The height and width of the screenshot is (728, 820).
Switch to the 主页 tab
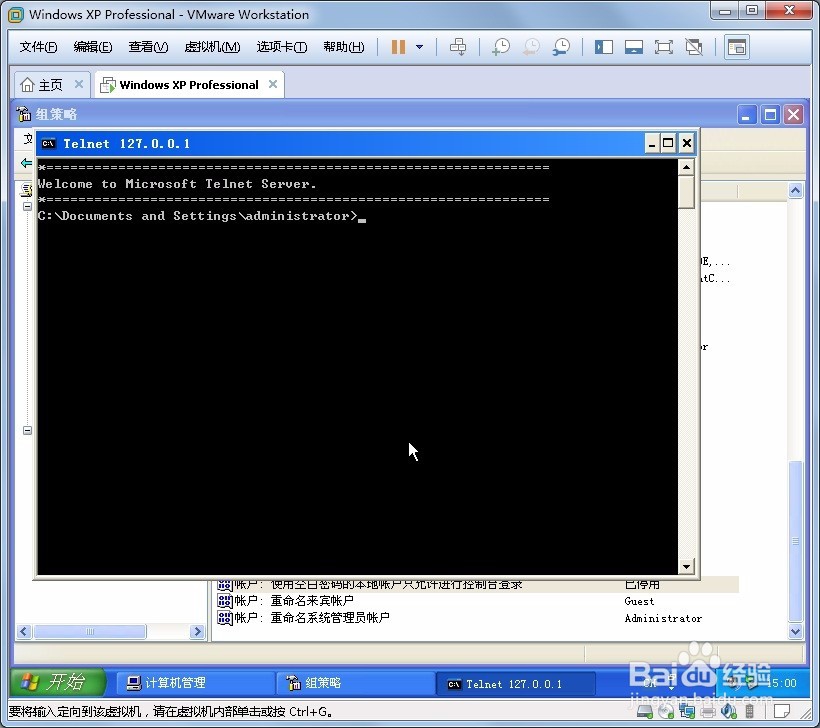tap(45, 84)
